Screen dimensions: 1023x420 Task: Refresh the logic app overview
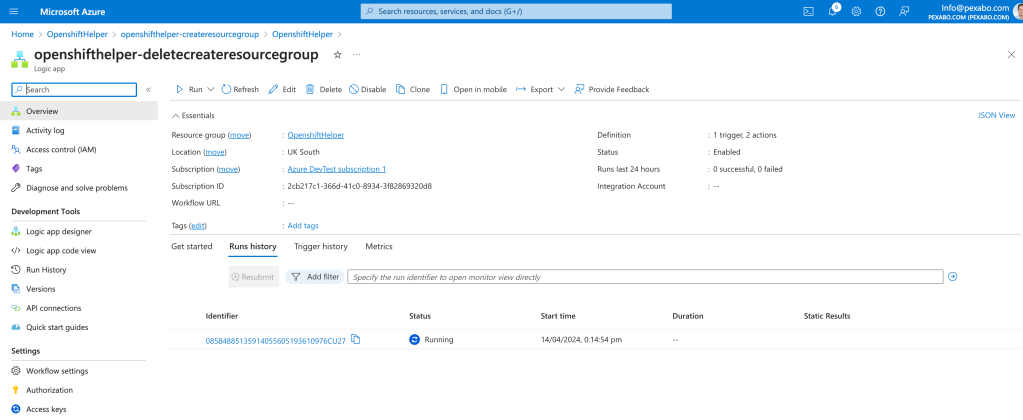click(x=241, y=89)
